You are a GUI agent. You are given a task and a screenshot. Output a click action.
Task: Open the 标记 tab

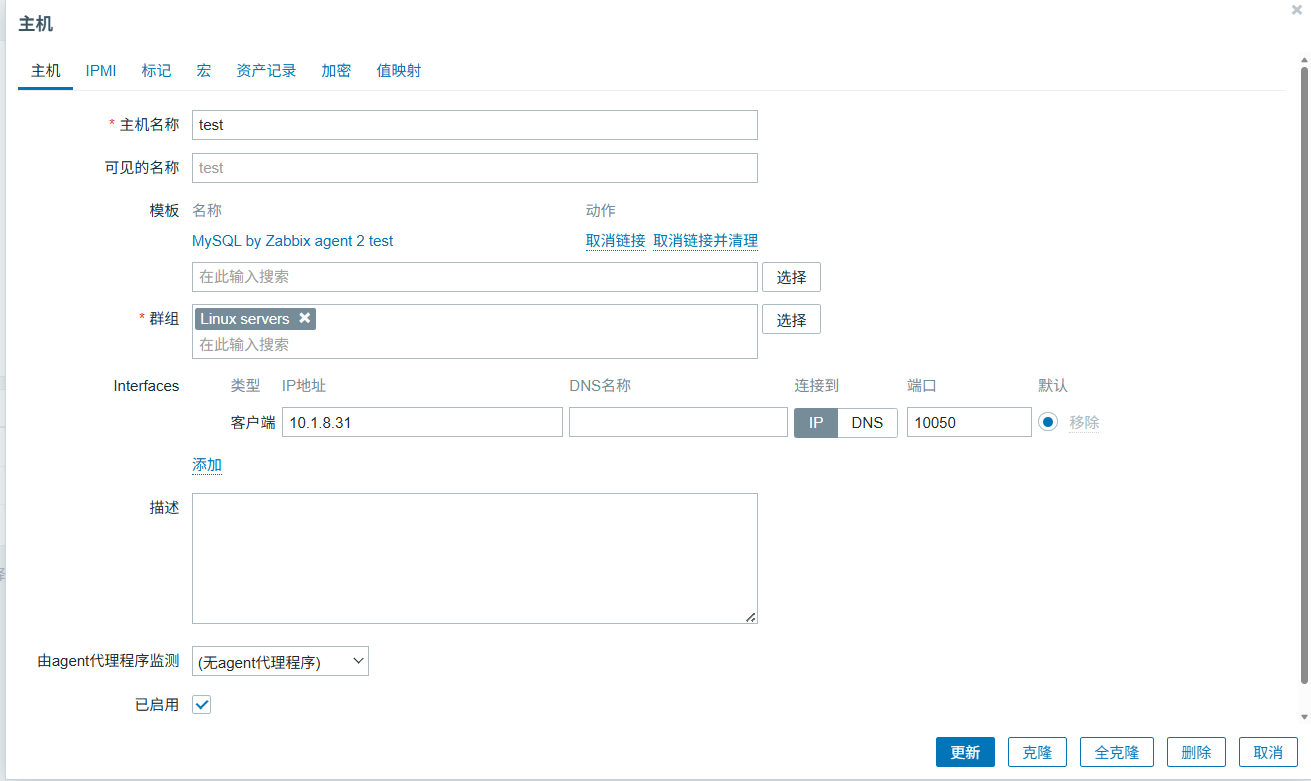156,71
